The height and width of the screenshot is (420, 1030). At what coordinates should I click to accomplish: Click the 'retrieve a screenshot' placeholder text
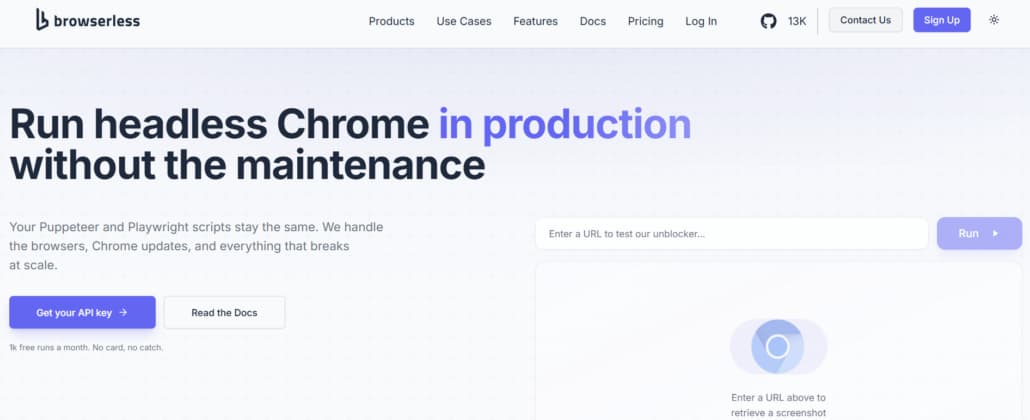(778, 412)
